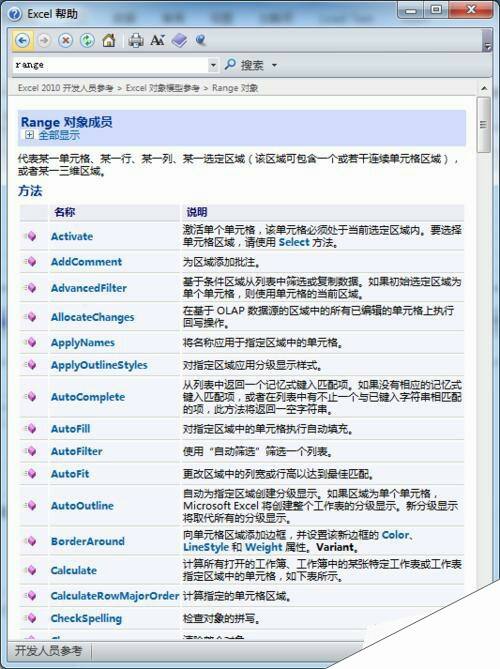Follow the Select link in Activate description
This screenshot has height=669, width=500.
point(294,242)
